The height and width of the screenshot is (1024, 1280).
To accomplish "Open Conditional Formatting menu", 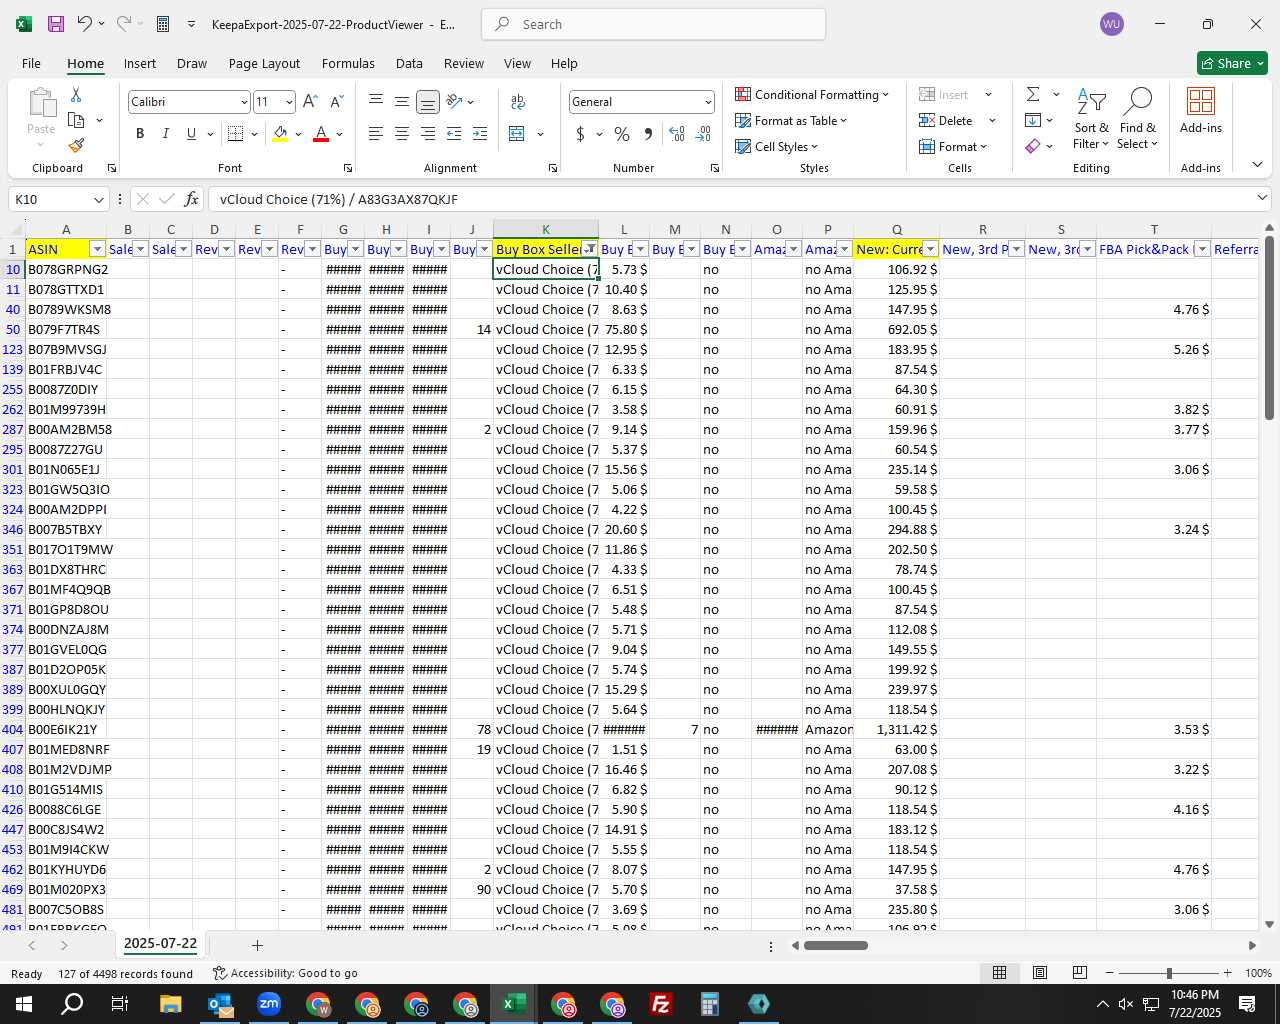I will (x=811, y=94).
